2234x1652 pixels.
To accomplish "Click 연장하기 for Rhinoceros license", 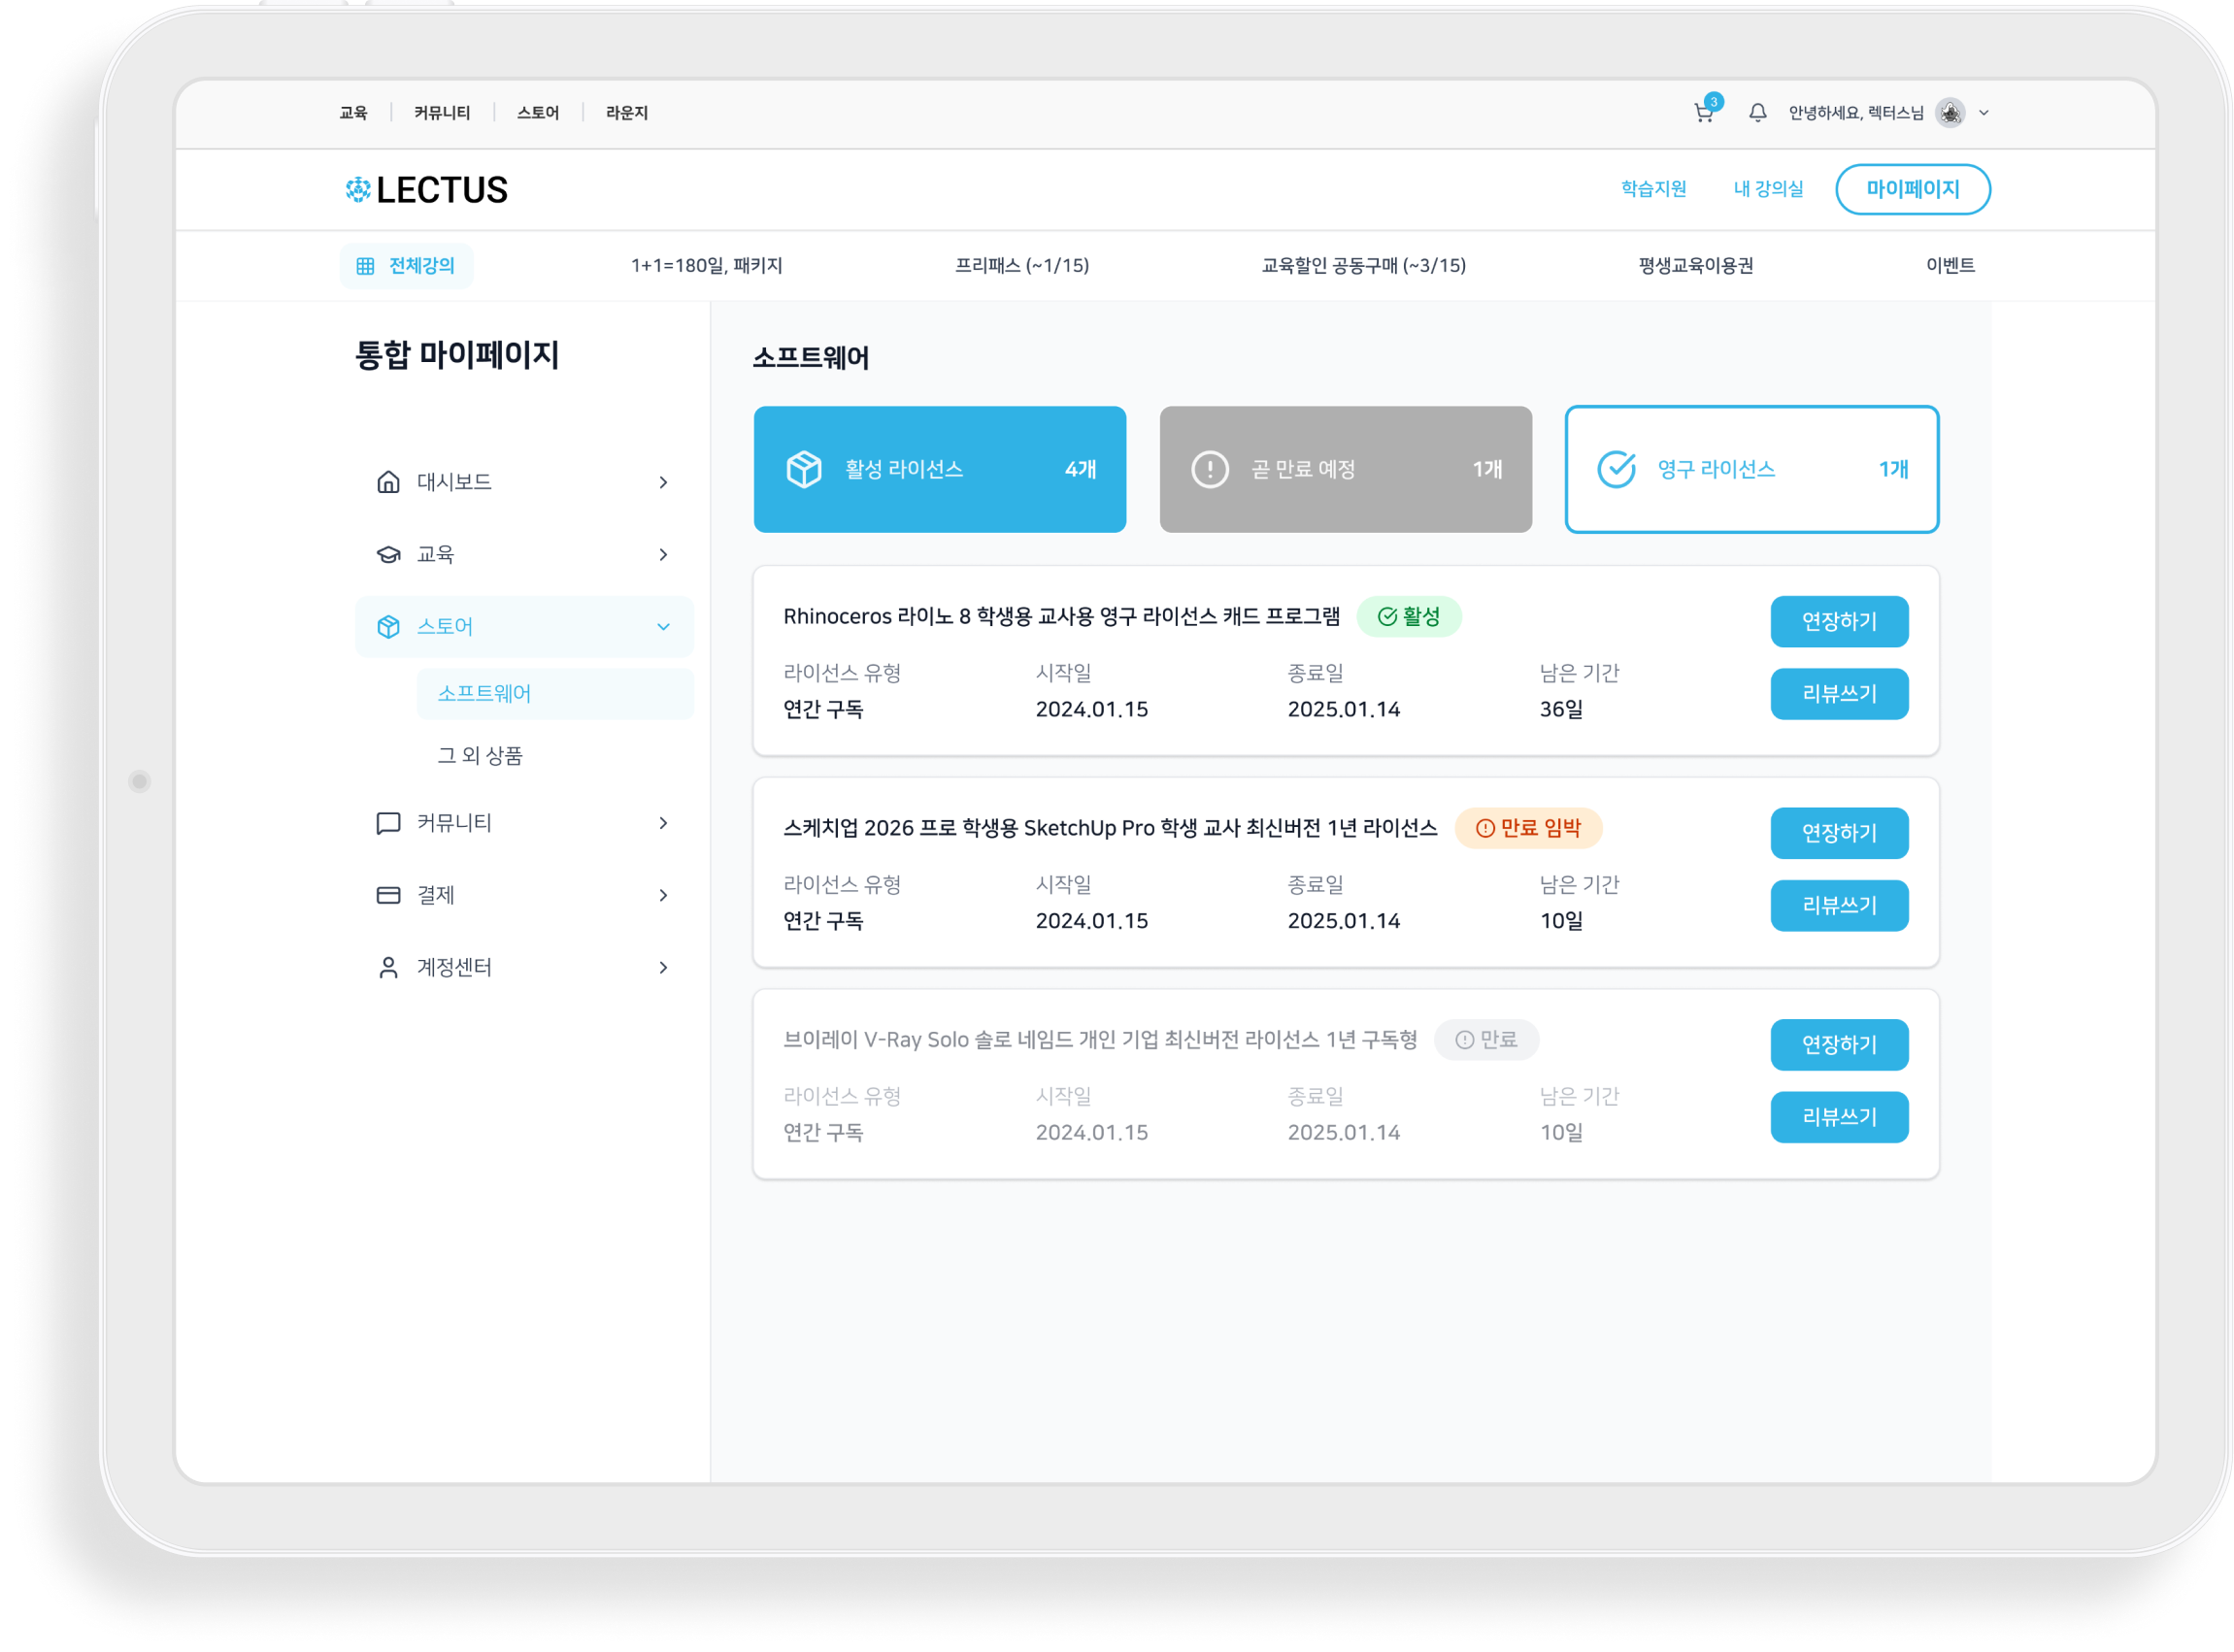I will [x=1838, y=622].
